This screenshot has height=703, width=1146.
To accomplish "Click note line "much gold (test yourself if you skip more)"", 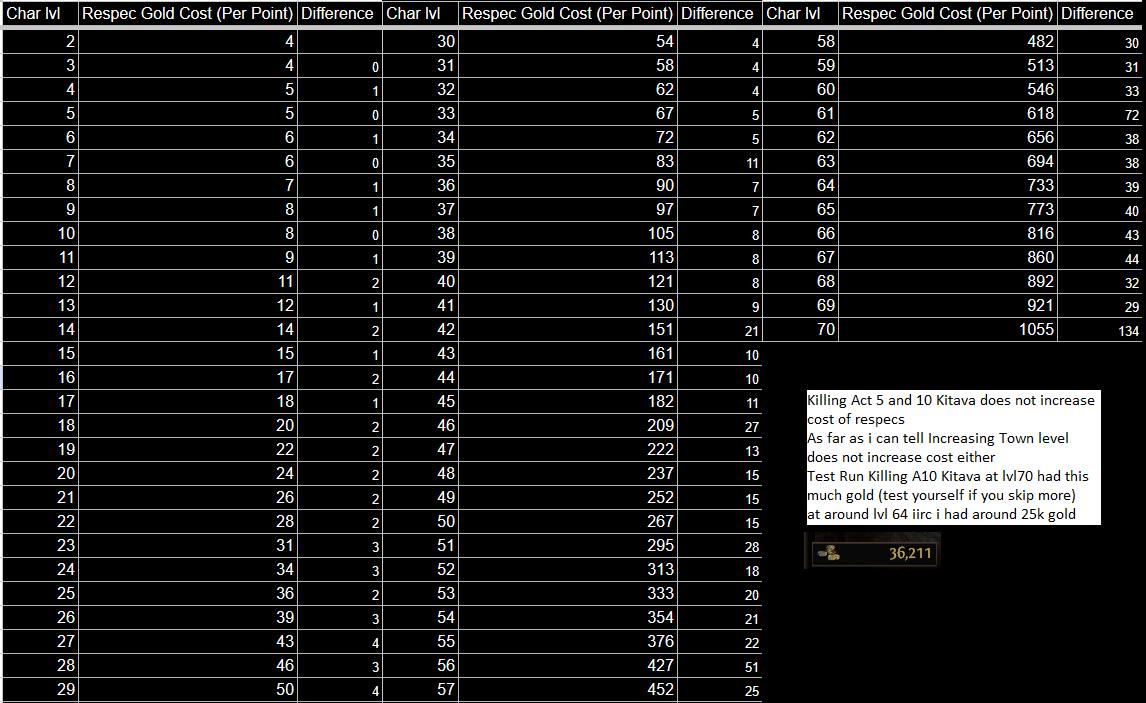I will click(x=941, y=495).
